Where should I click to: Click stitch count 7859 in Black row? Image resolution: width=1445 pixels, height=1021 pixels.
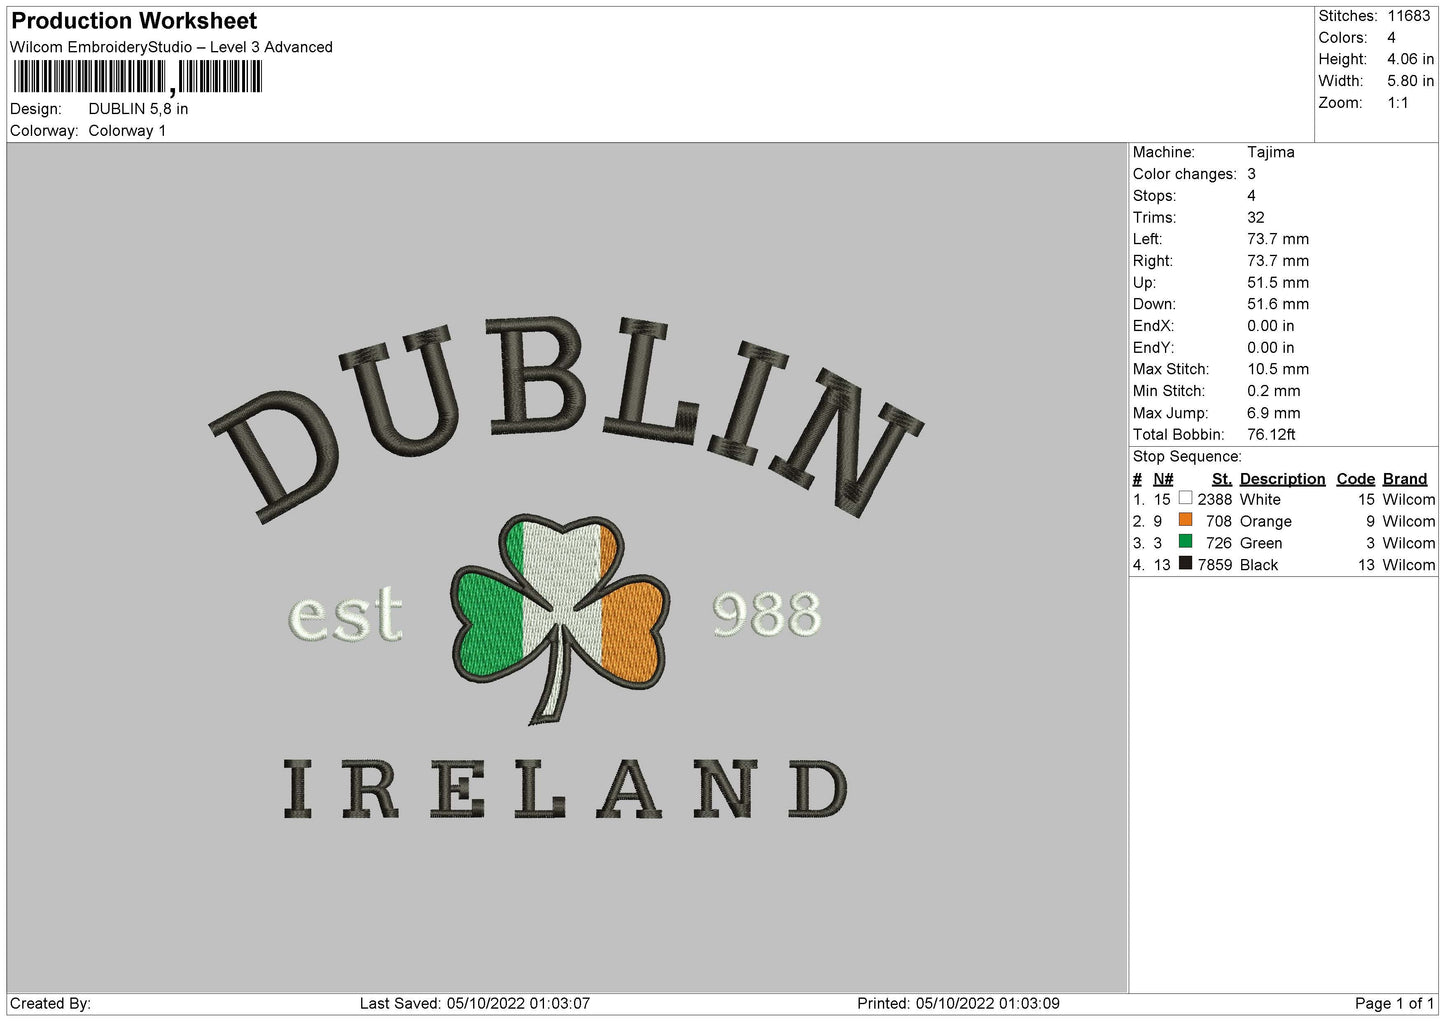[1215, 566]
